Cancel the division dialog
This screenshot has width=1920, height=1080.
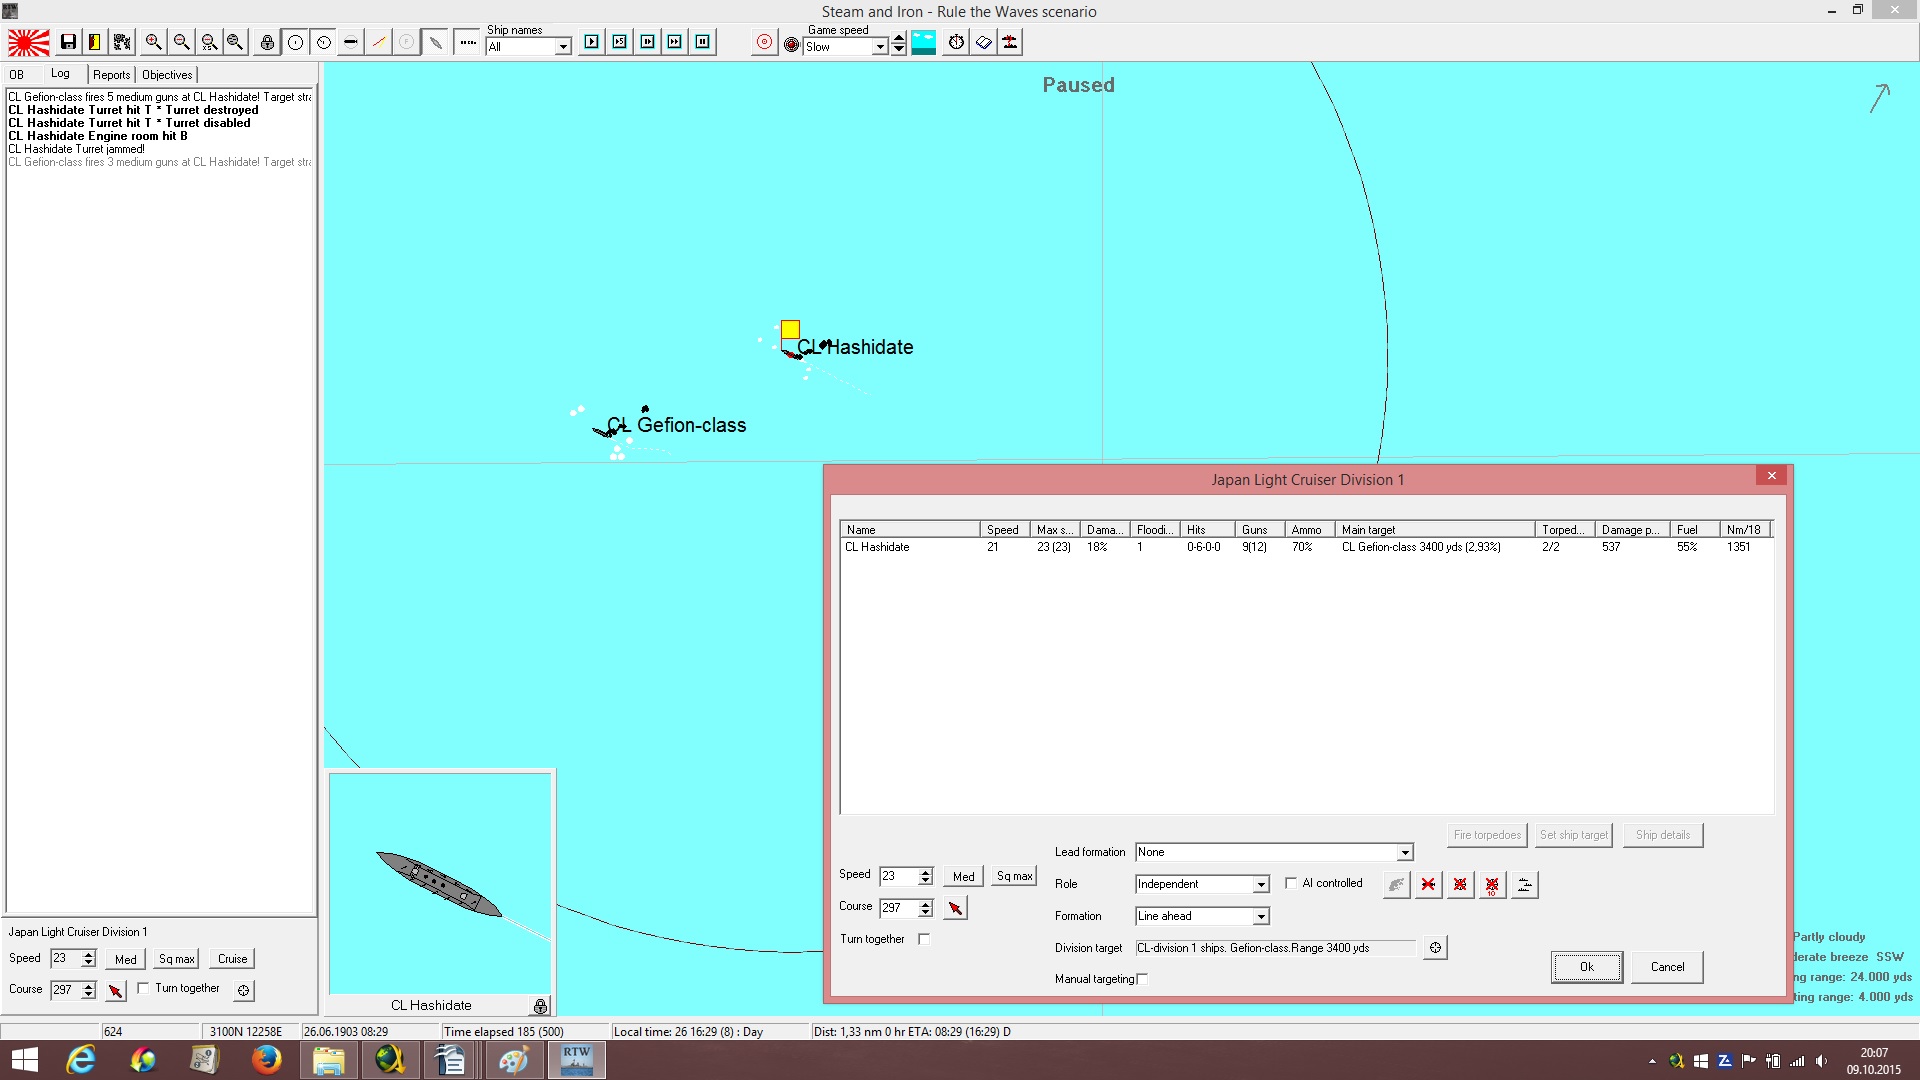[1667, 967]
